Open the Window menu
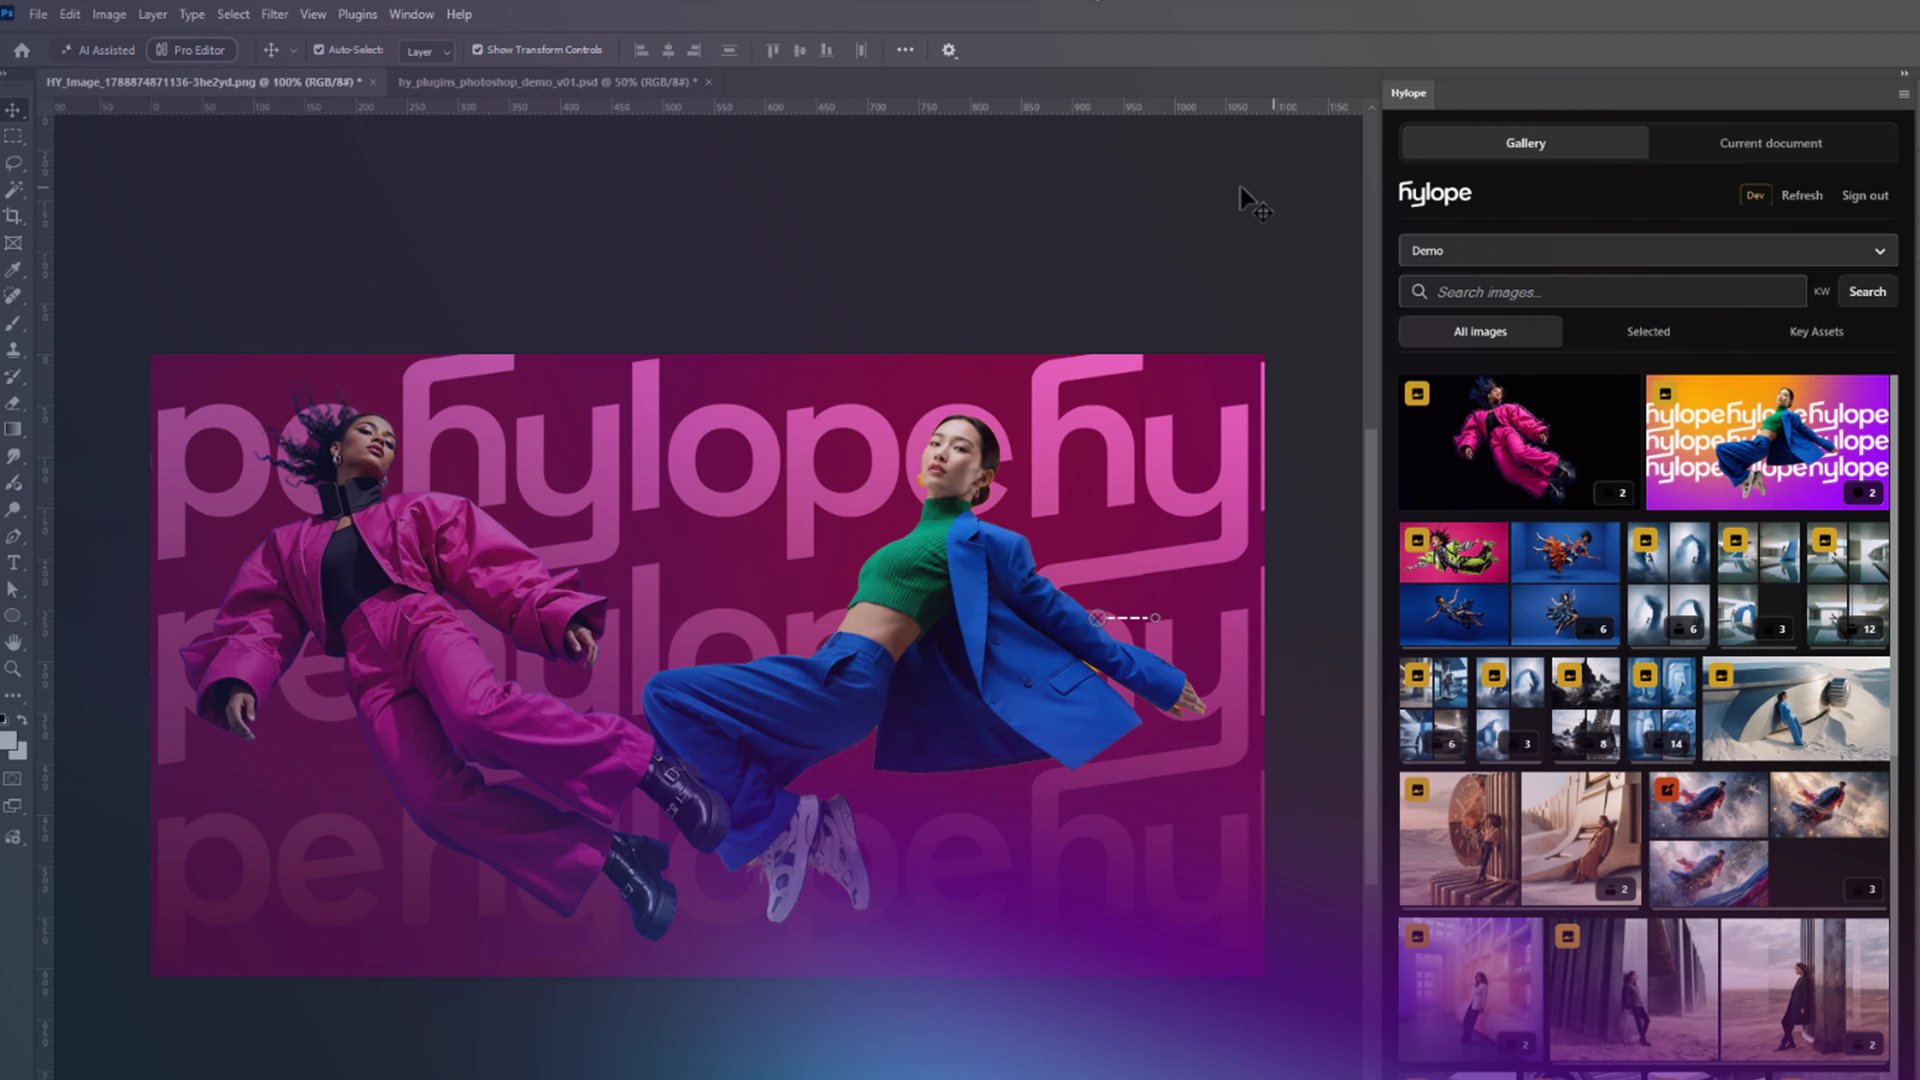 pyautogui.click(x=411, y=14)
